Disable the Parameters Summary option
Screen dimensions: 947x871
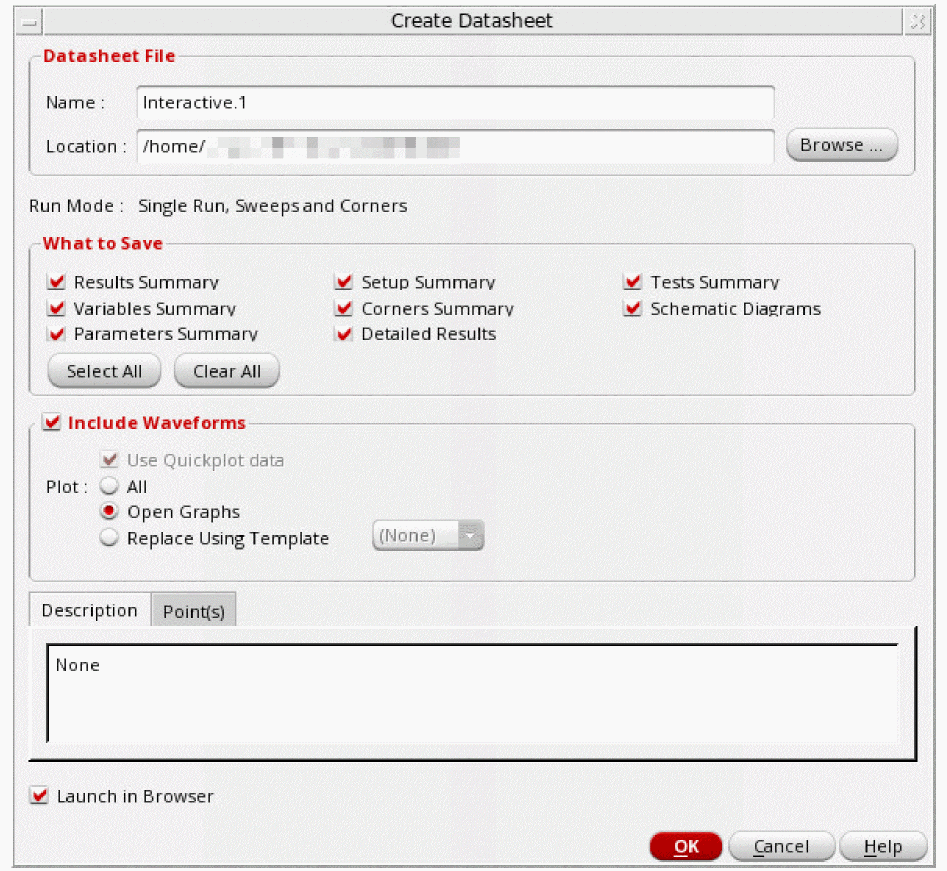pos(56,334)
